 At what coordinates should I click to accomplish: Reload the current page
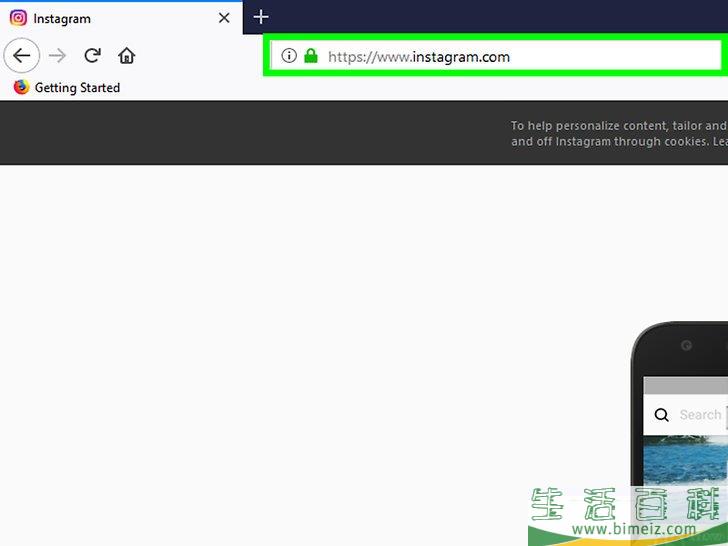click(92, 56)
